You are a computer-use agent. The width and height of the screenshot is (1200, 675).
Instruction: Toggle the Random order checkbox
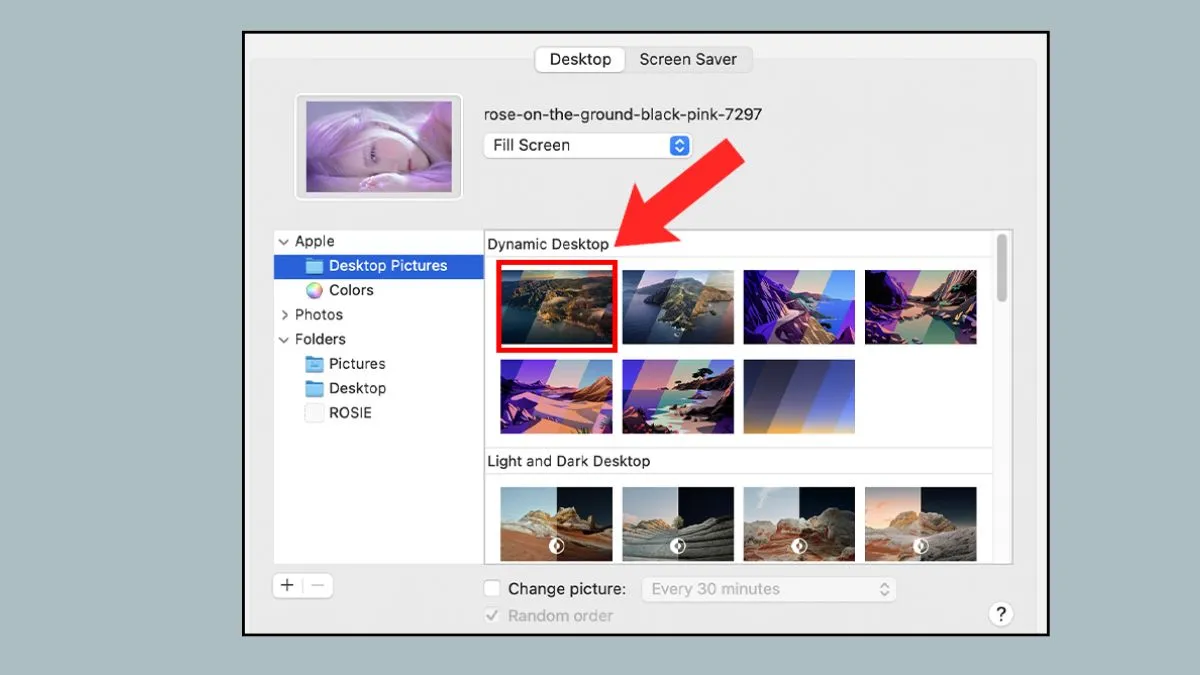(492, 616)
